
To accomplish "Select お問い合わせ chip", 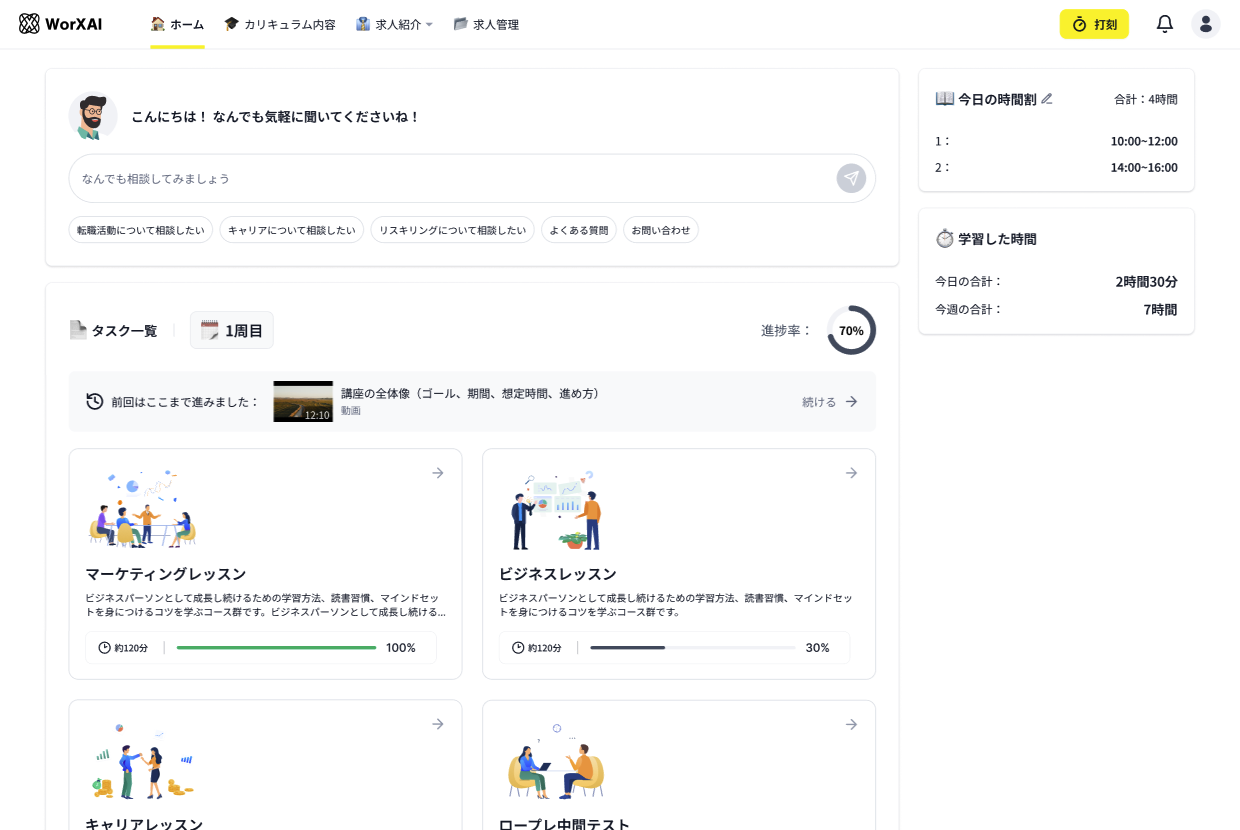I will tap(661, 230).
